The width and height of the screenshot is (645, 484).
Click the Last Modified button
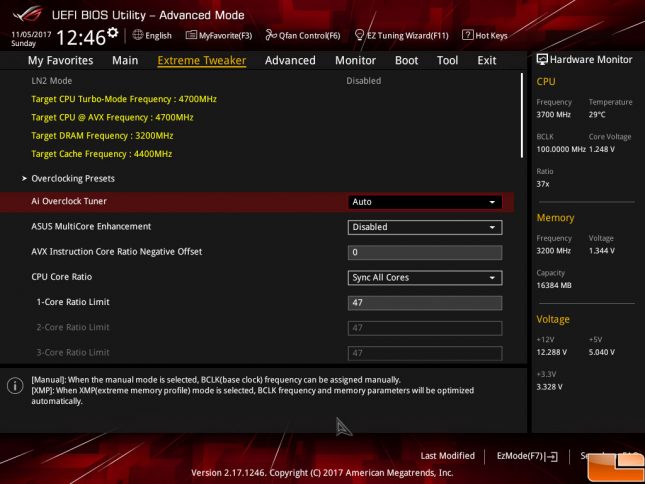coord(447,456)
